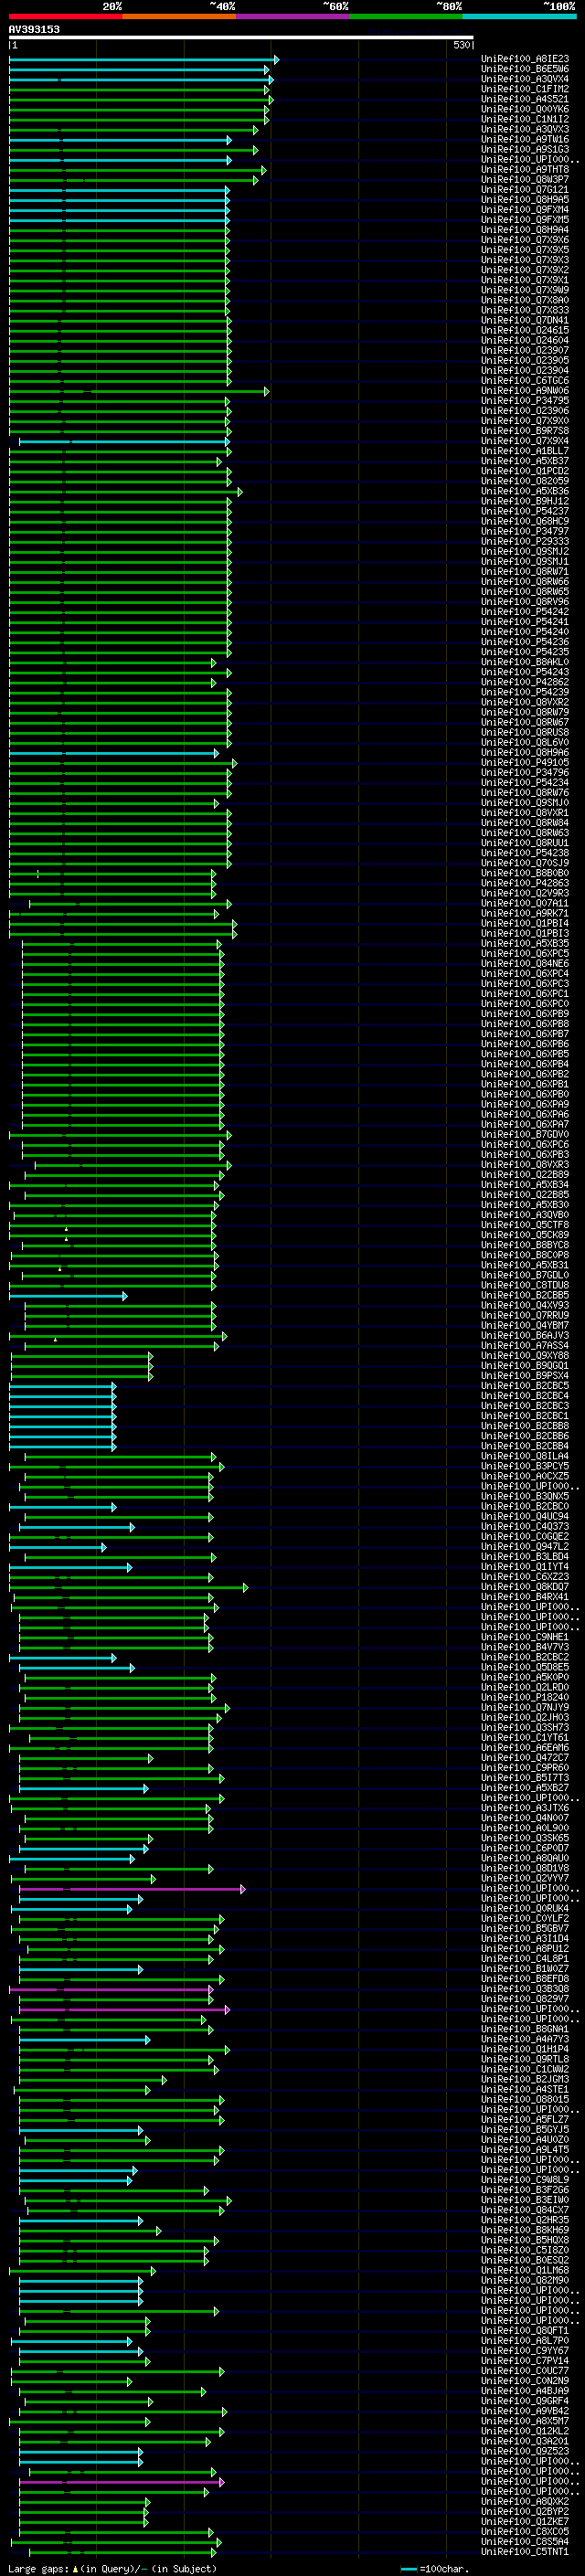The height and width of the screenshot is (2576, 585).
Task: Select hit label UniRef100_A9S1G3
Action: click(x=525, y=150)
